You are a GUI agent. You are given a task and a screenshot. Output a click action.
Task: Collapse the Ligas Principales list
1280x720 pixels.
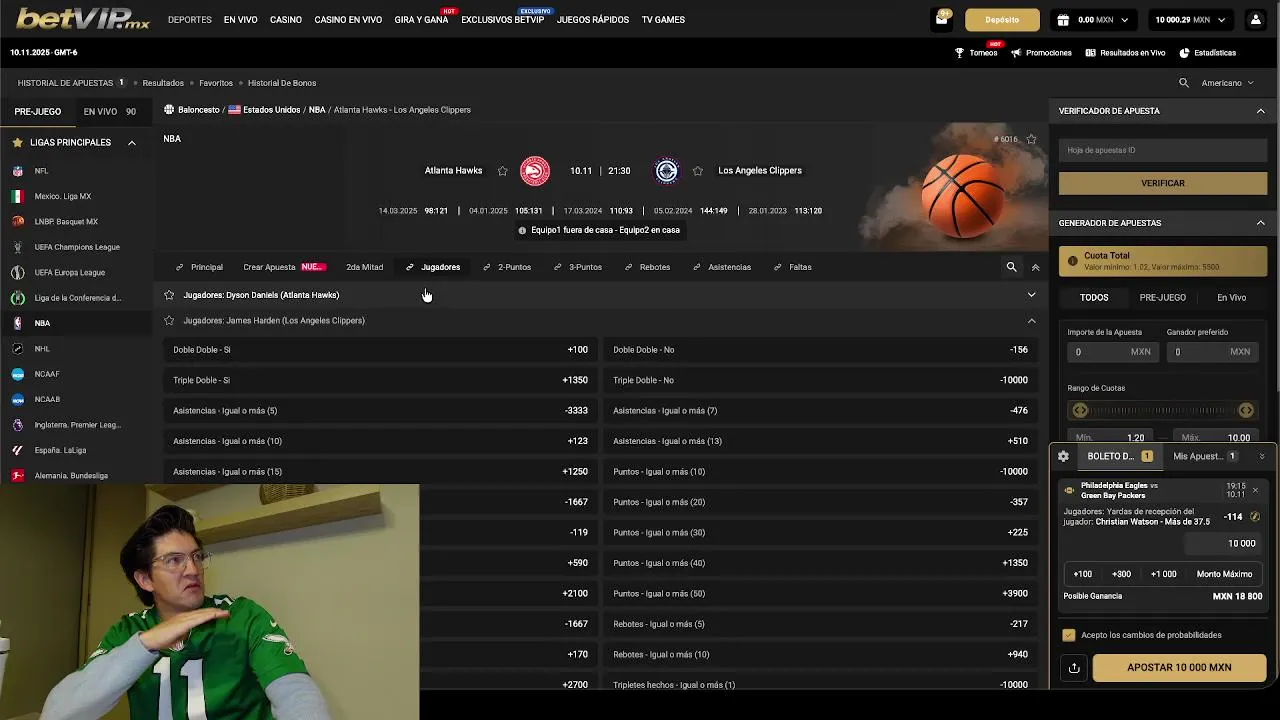(x=131, y=143)
